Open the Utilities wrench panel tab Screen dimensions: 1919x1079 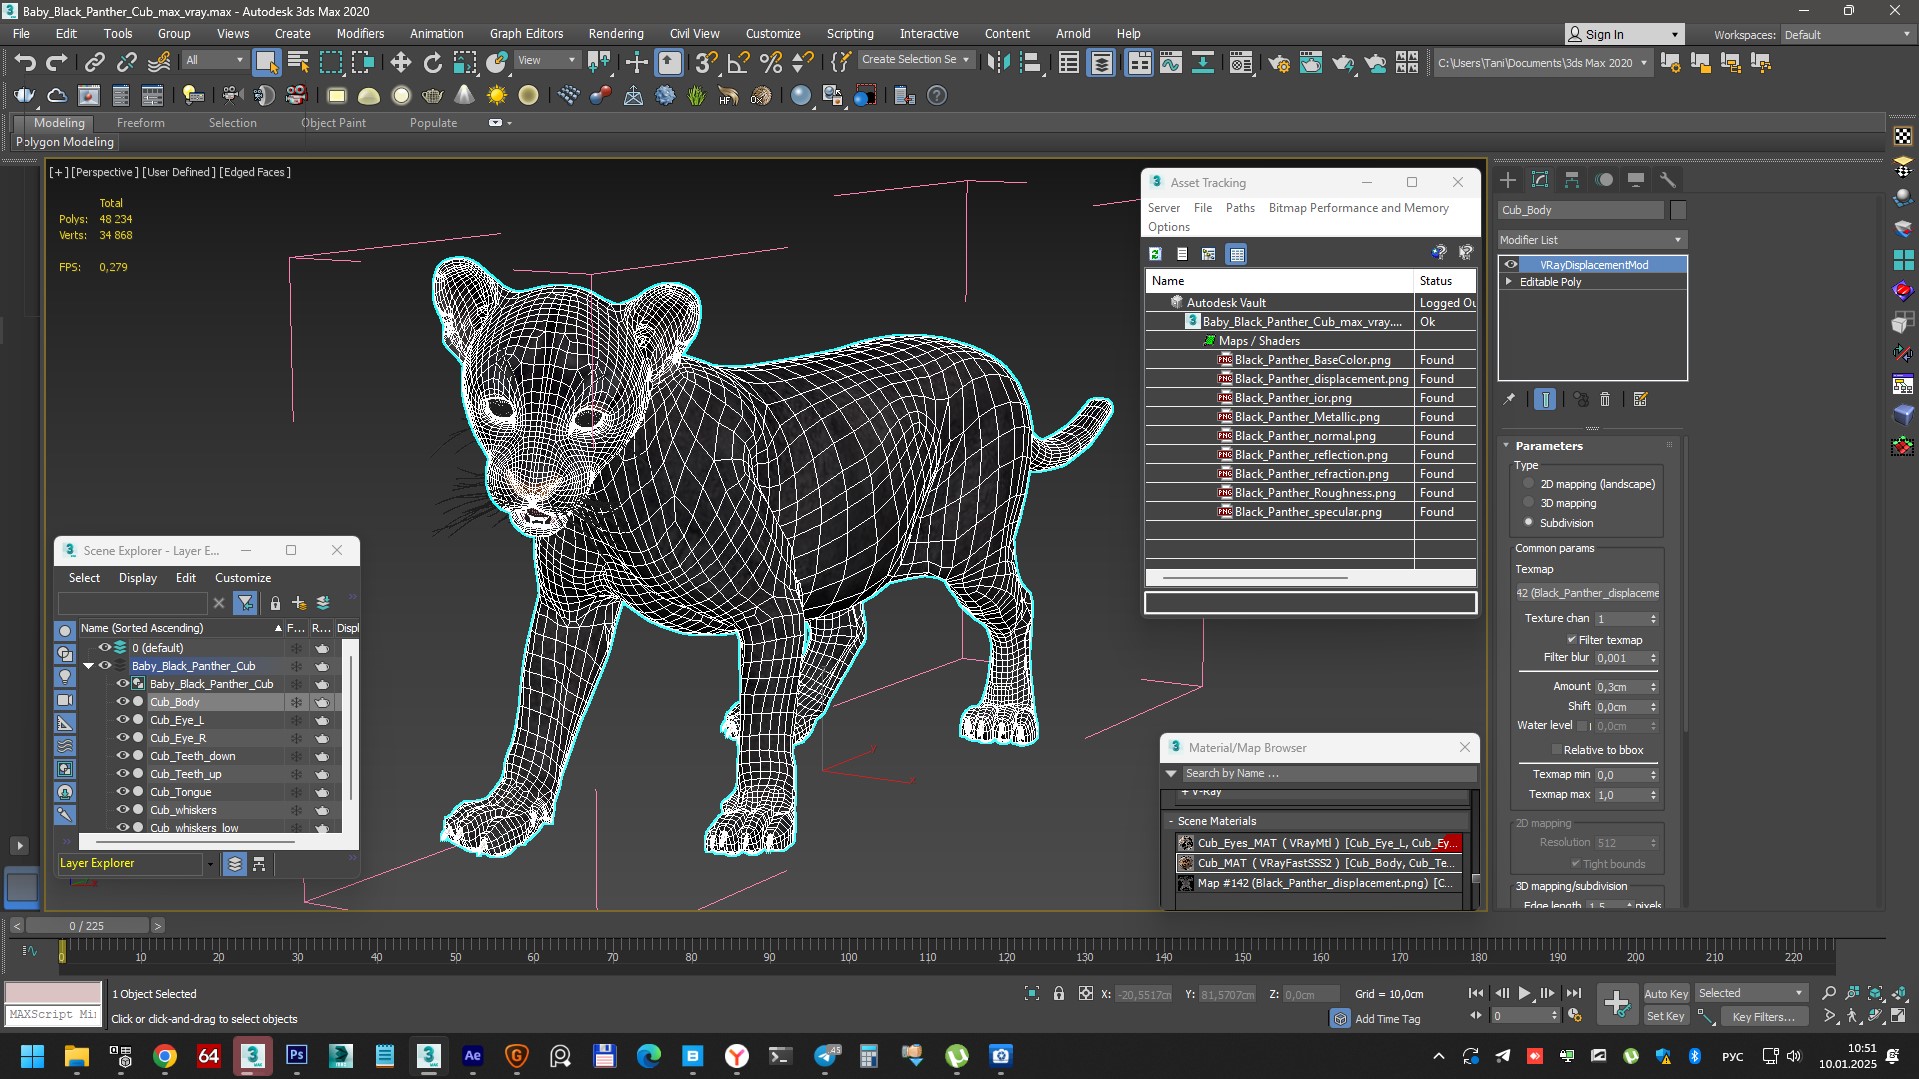[x=1668, y=180]
